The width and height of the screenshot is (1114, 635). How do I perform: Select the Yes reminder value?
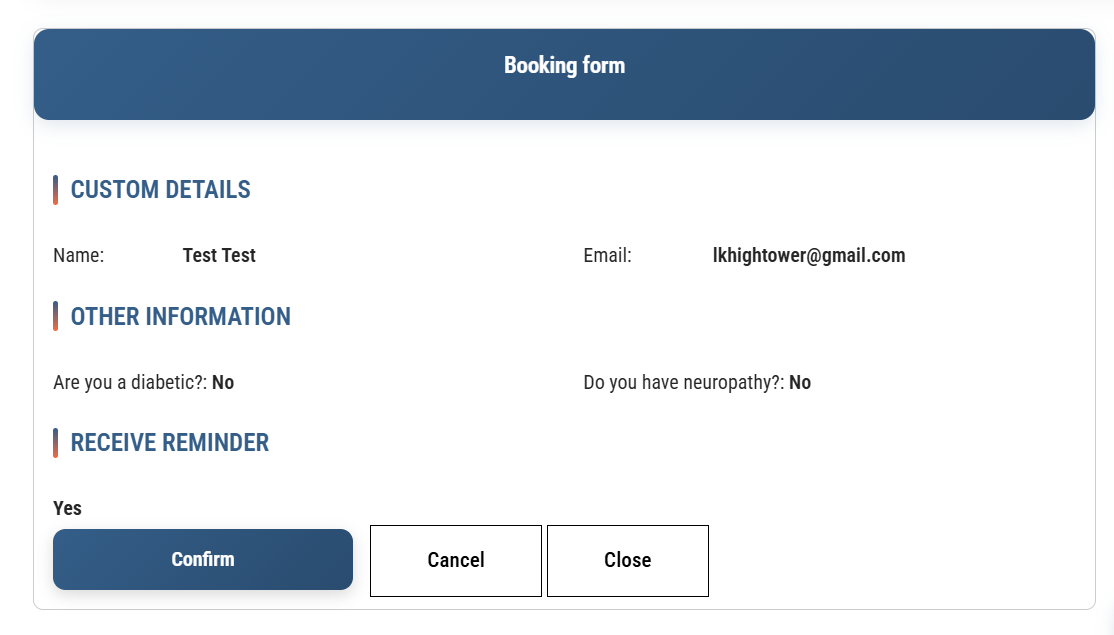tap(67, 508)
